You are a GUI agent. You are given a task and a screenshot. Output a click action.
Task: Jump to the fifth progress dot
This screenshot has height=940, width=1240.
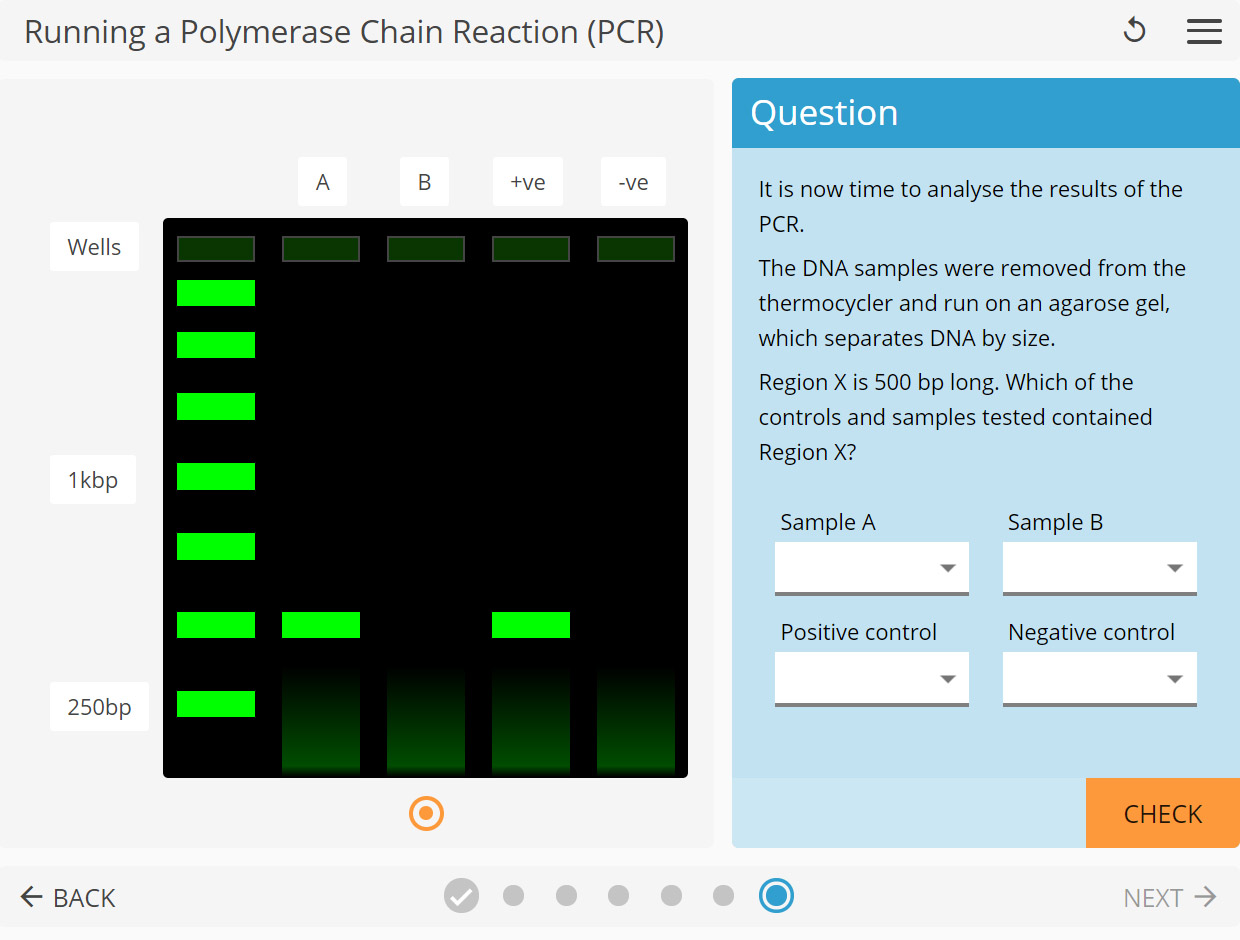click(x=671, y=896)
